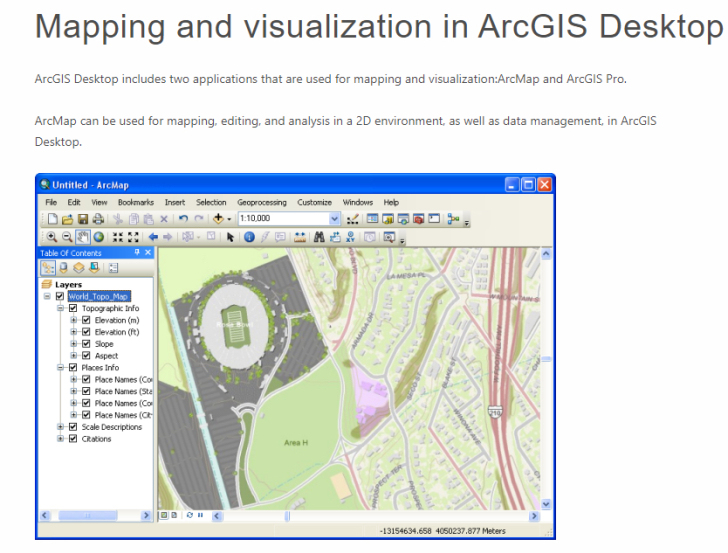Viewport: 728px width, 553px height.
Task: Open the Selection menu
Action: (x=211, y=202)
